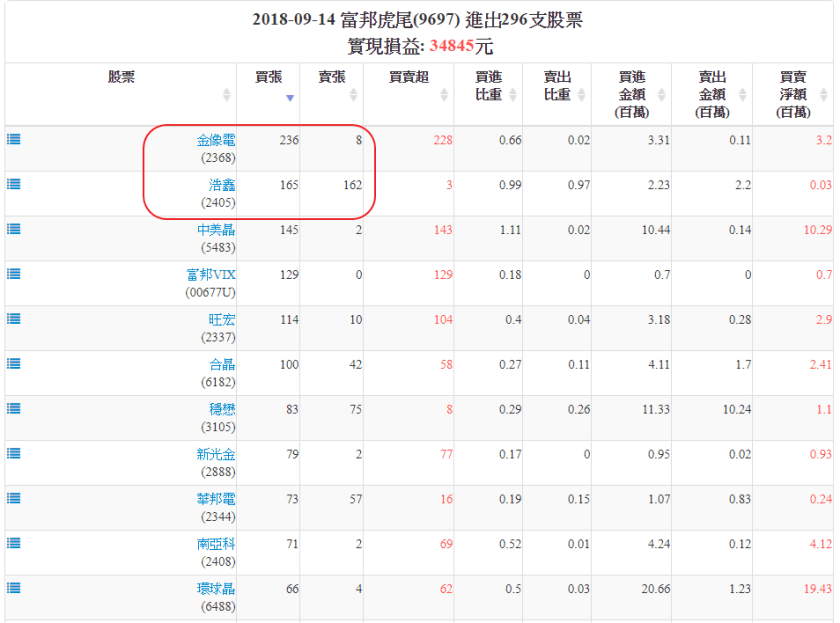Click the list icon beside 南亞科
840x623 pixels.
pos(14,543)
